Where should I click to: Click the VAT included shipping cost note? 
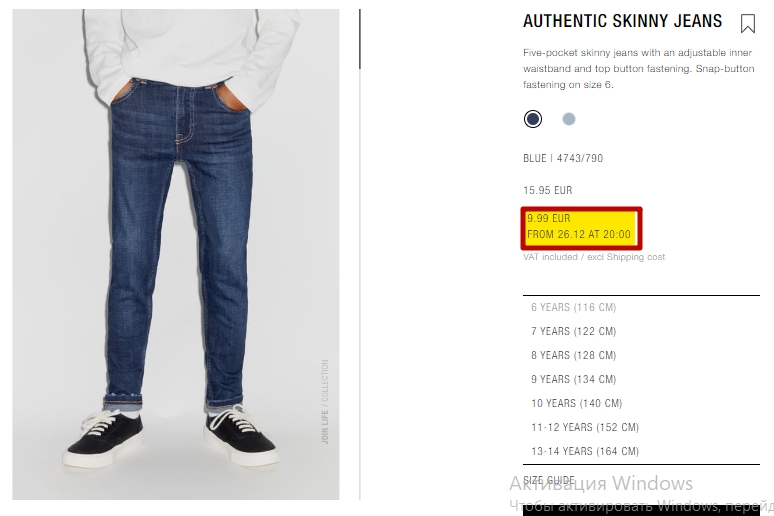tap(594, 257)
